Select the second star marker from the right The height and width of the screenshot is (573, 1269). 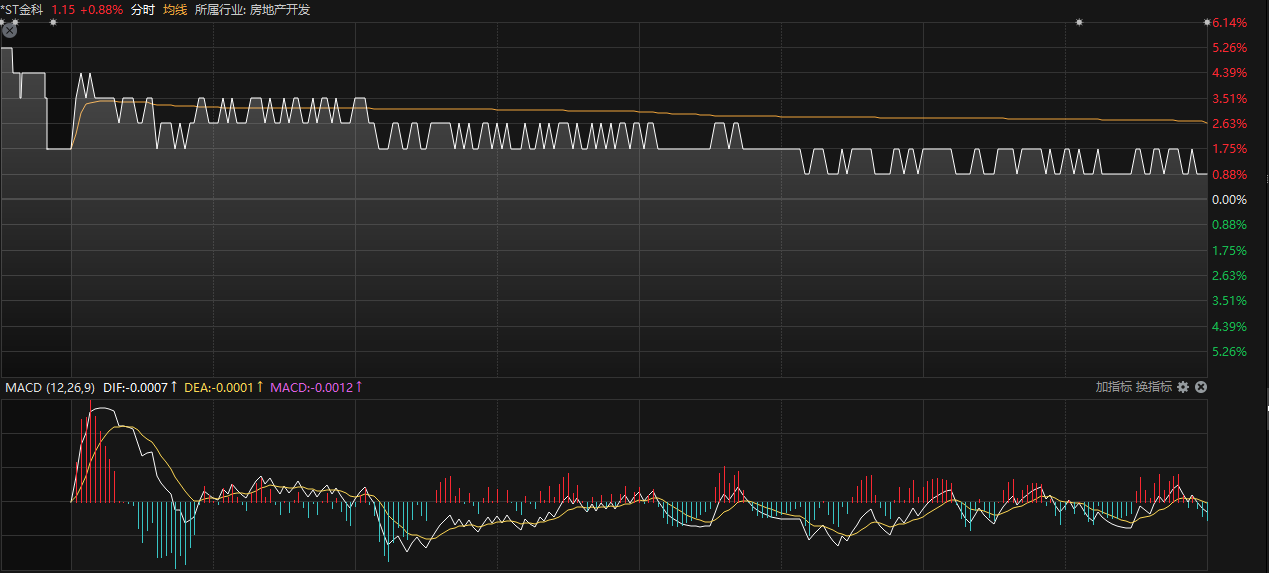tap(1079, 22)
